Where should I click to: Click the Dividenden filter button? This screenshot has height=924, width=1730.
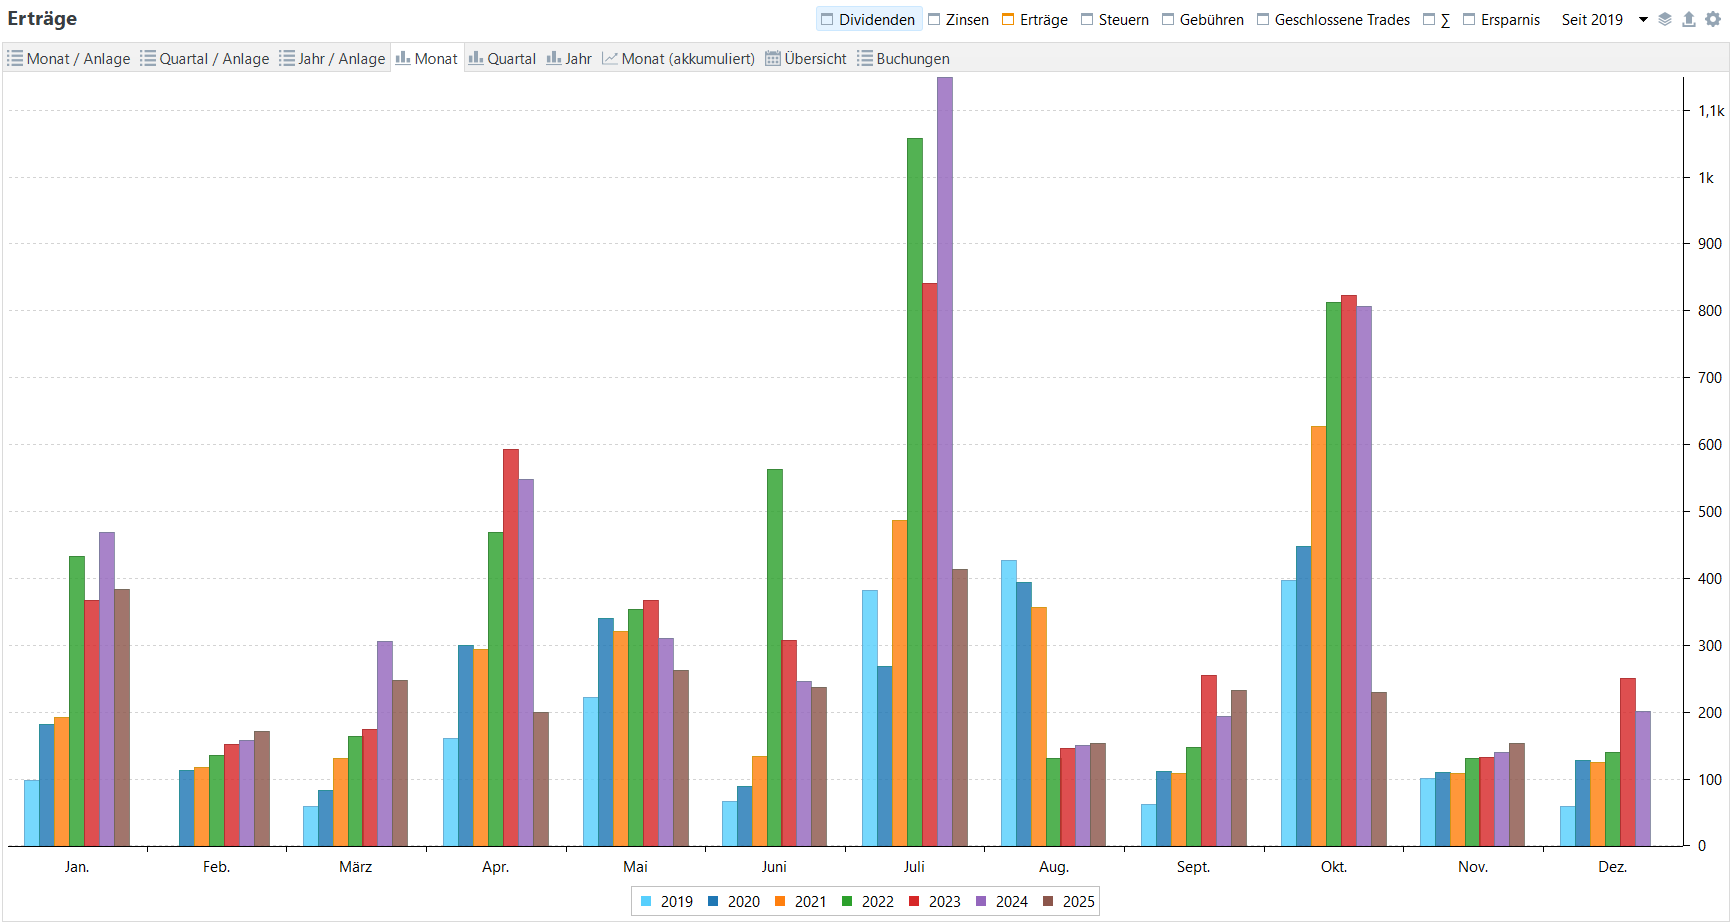(868, 20)
